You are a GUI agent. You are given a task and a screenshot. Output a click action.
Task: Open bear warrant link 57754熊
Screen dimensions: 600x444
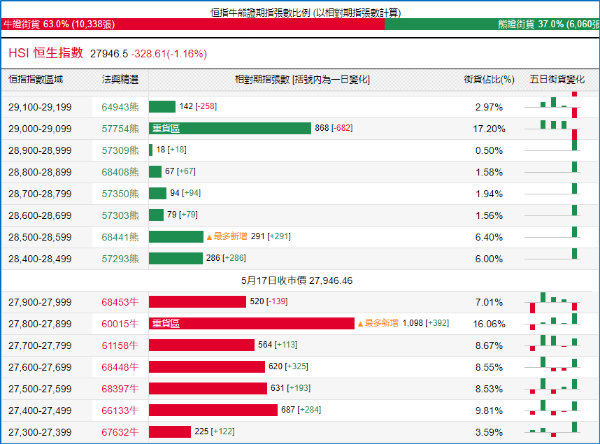coord(120,128)
